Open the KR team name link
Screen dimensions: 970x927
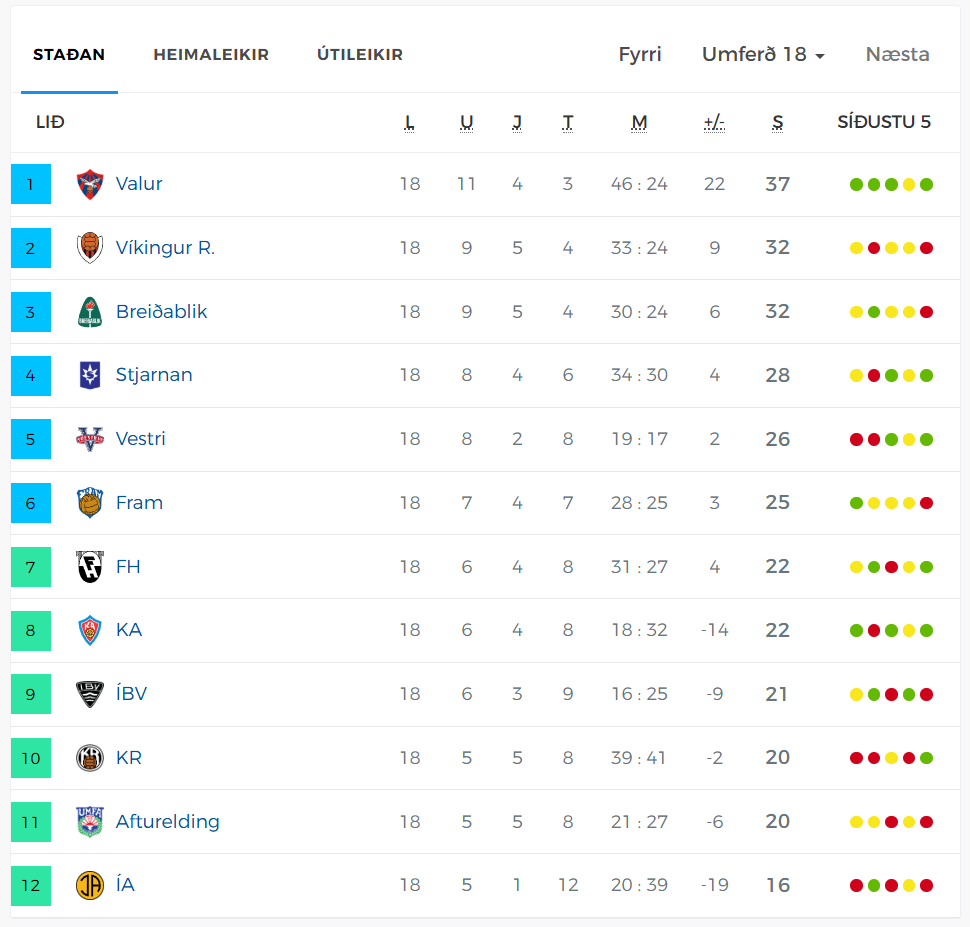click(x=129, y=757)
